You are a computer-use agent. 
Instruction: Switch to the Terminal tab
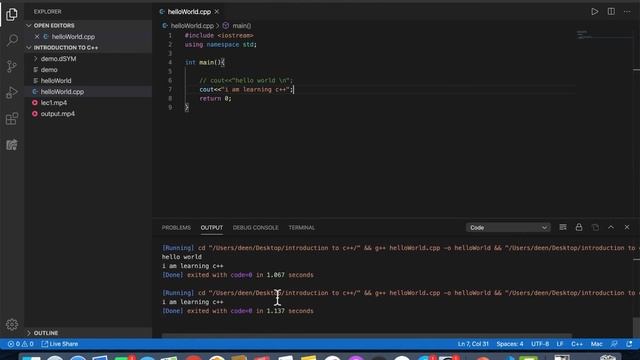[302, 227]
